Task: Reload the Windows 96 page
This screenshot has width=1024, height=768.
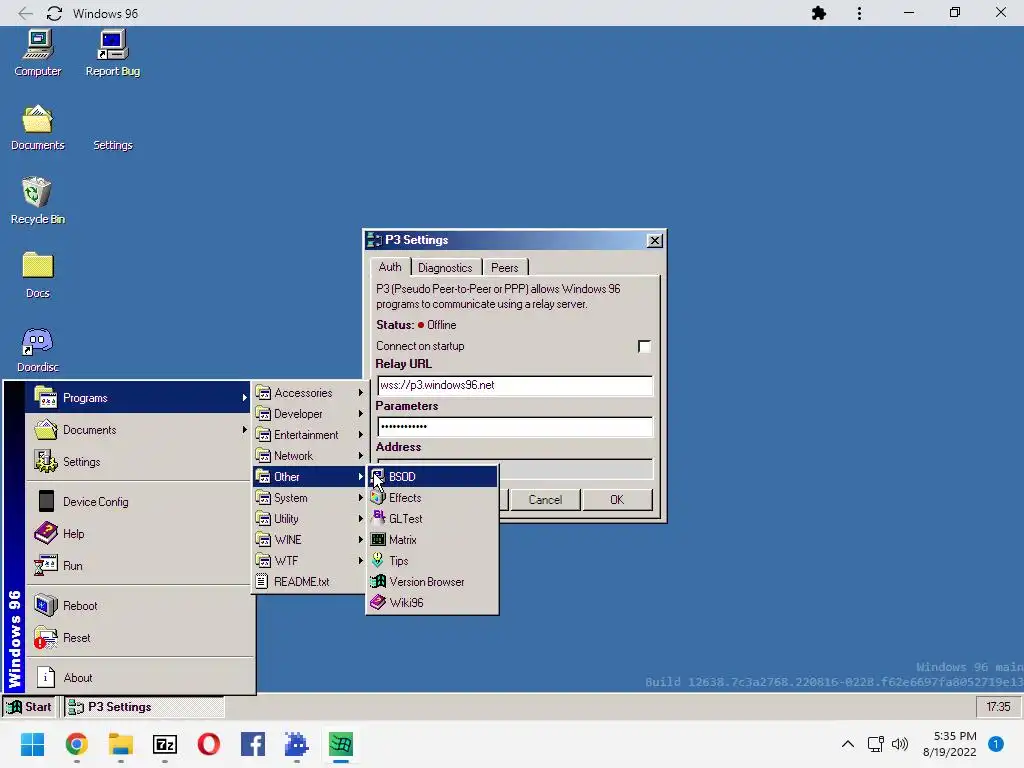Action: click(54, 13)
